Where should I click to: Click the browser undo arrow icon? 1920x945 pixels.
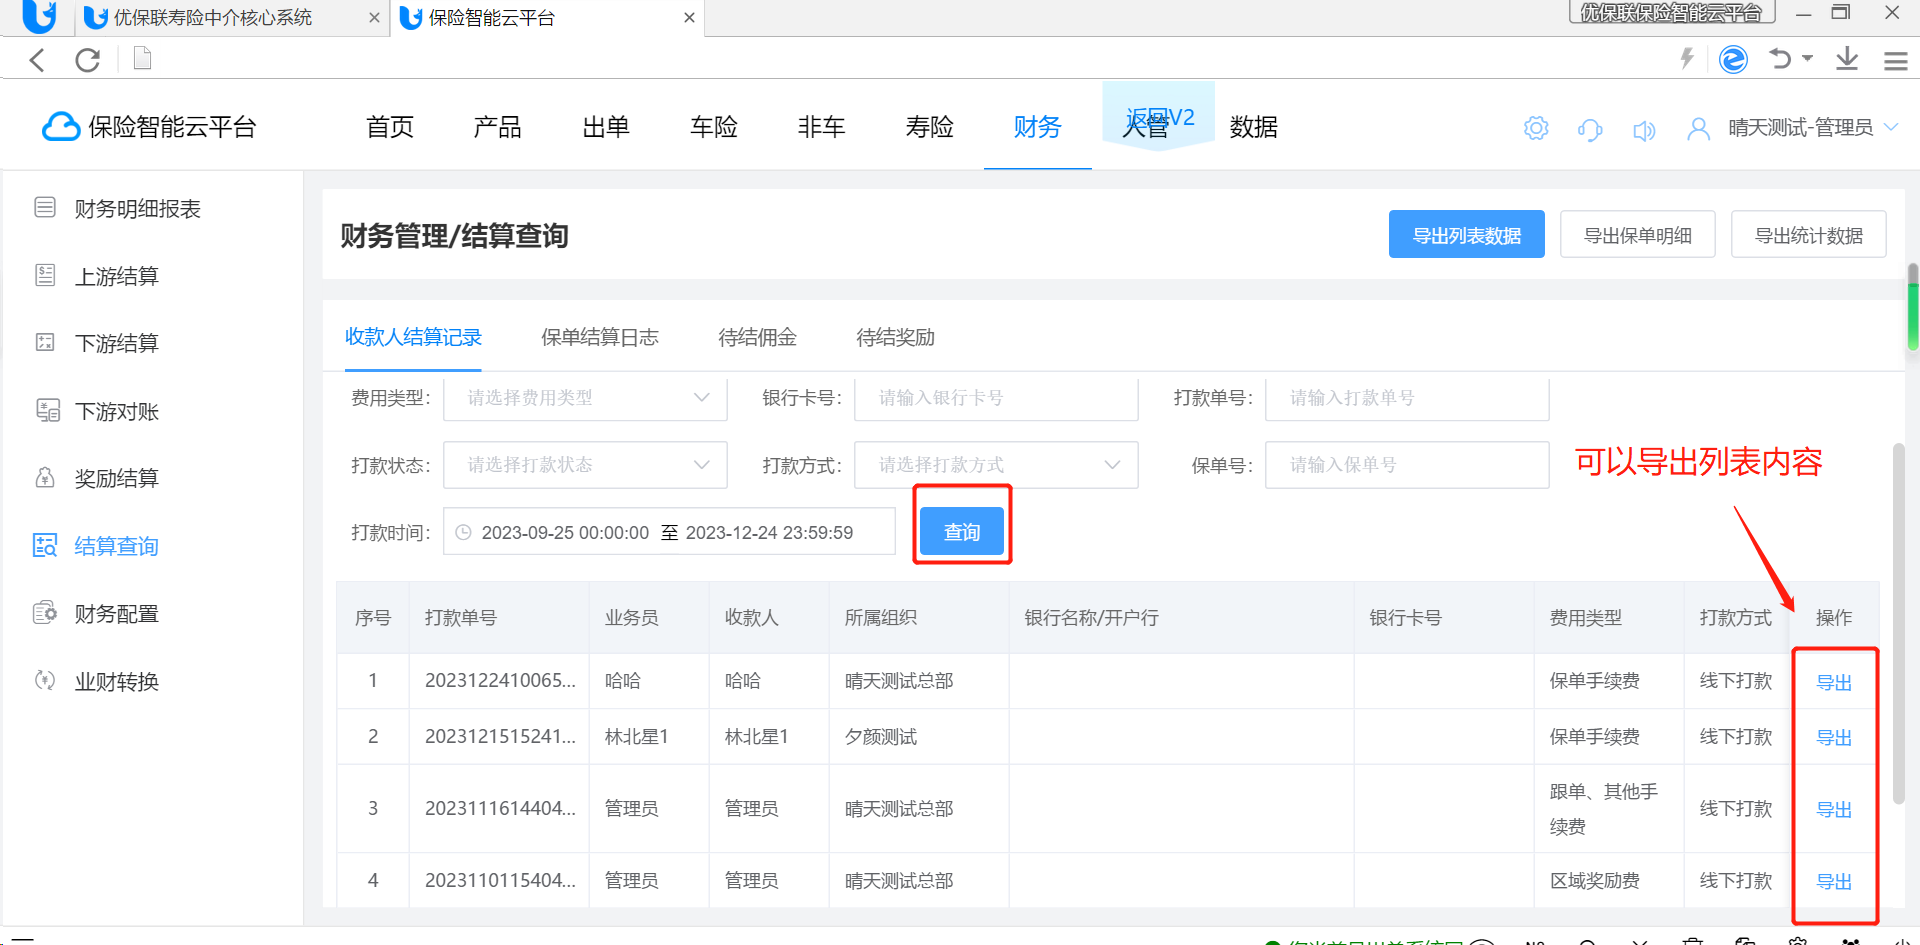point(1780,58)
